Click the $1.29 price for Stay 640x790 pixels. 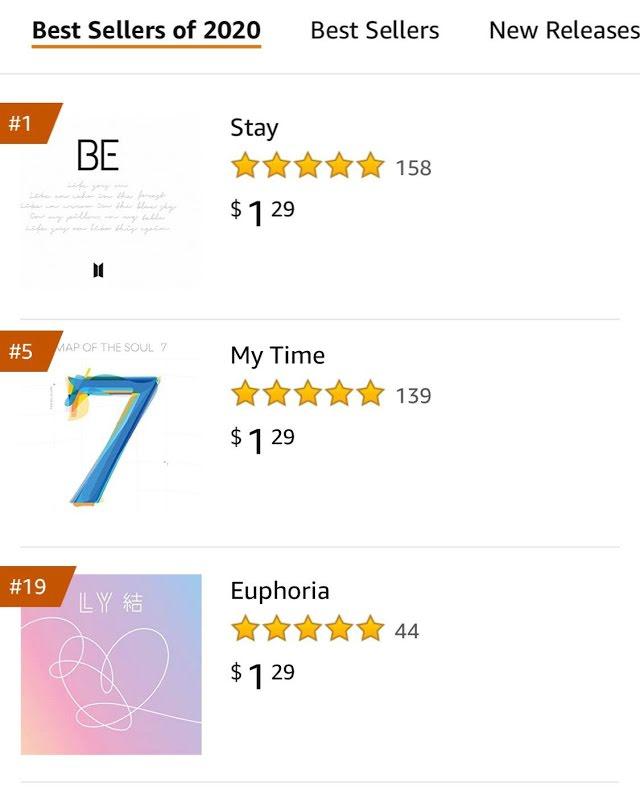click(x=263, y=212)
